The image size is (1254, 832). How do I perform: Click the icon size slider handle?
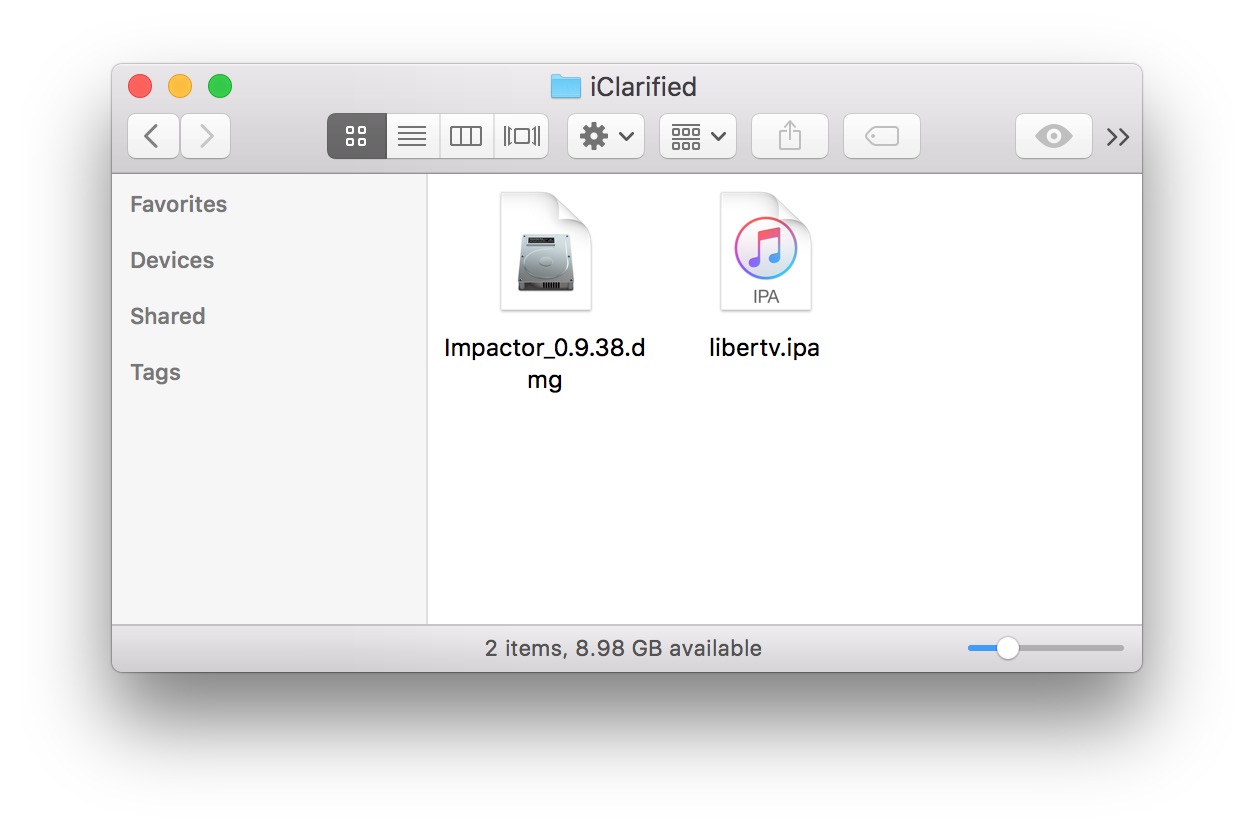point(1008,648)
